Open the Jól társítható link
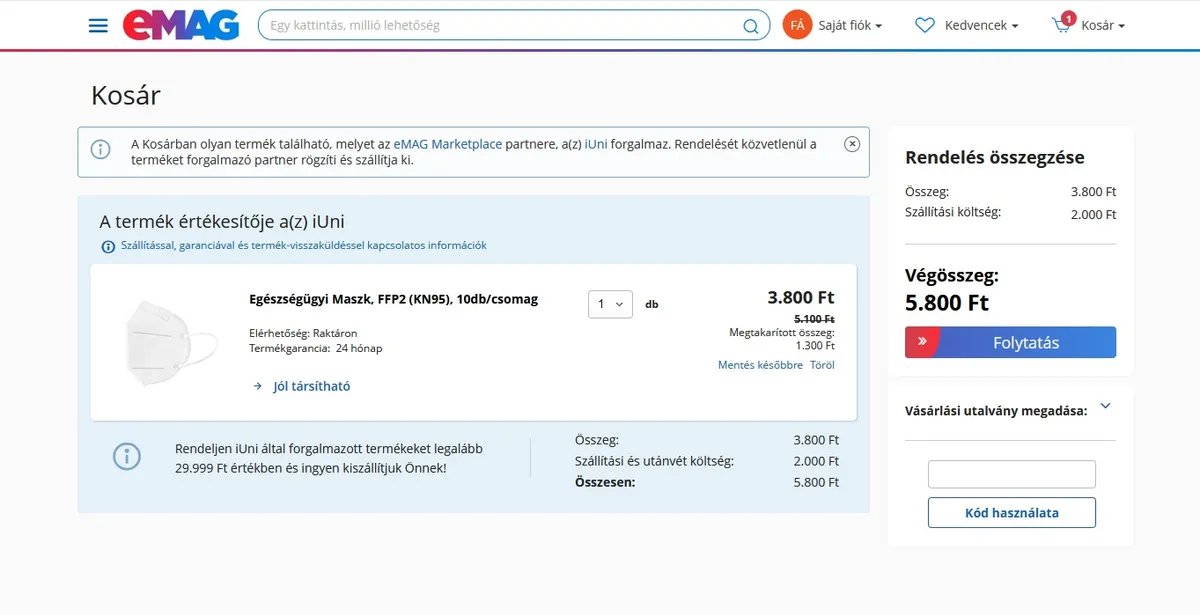The height and width of the screenshot is (615, 1200). (x=311, y=386)
